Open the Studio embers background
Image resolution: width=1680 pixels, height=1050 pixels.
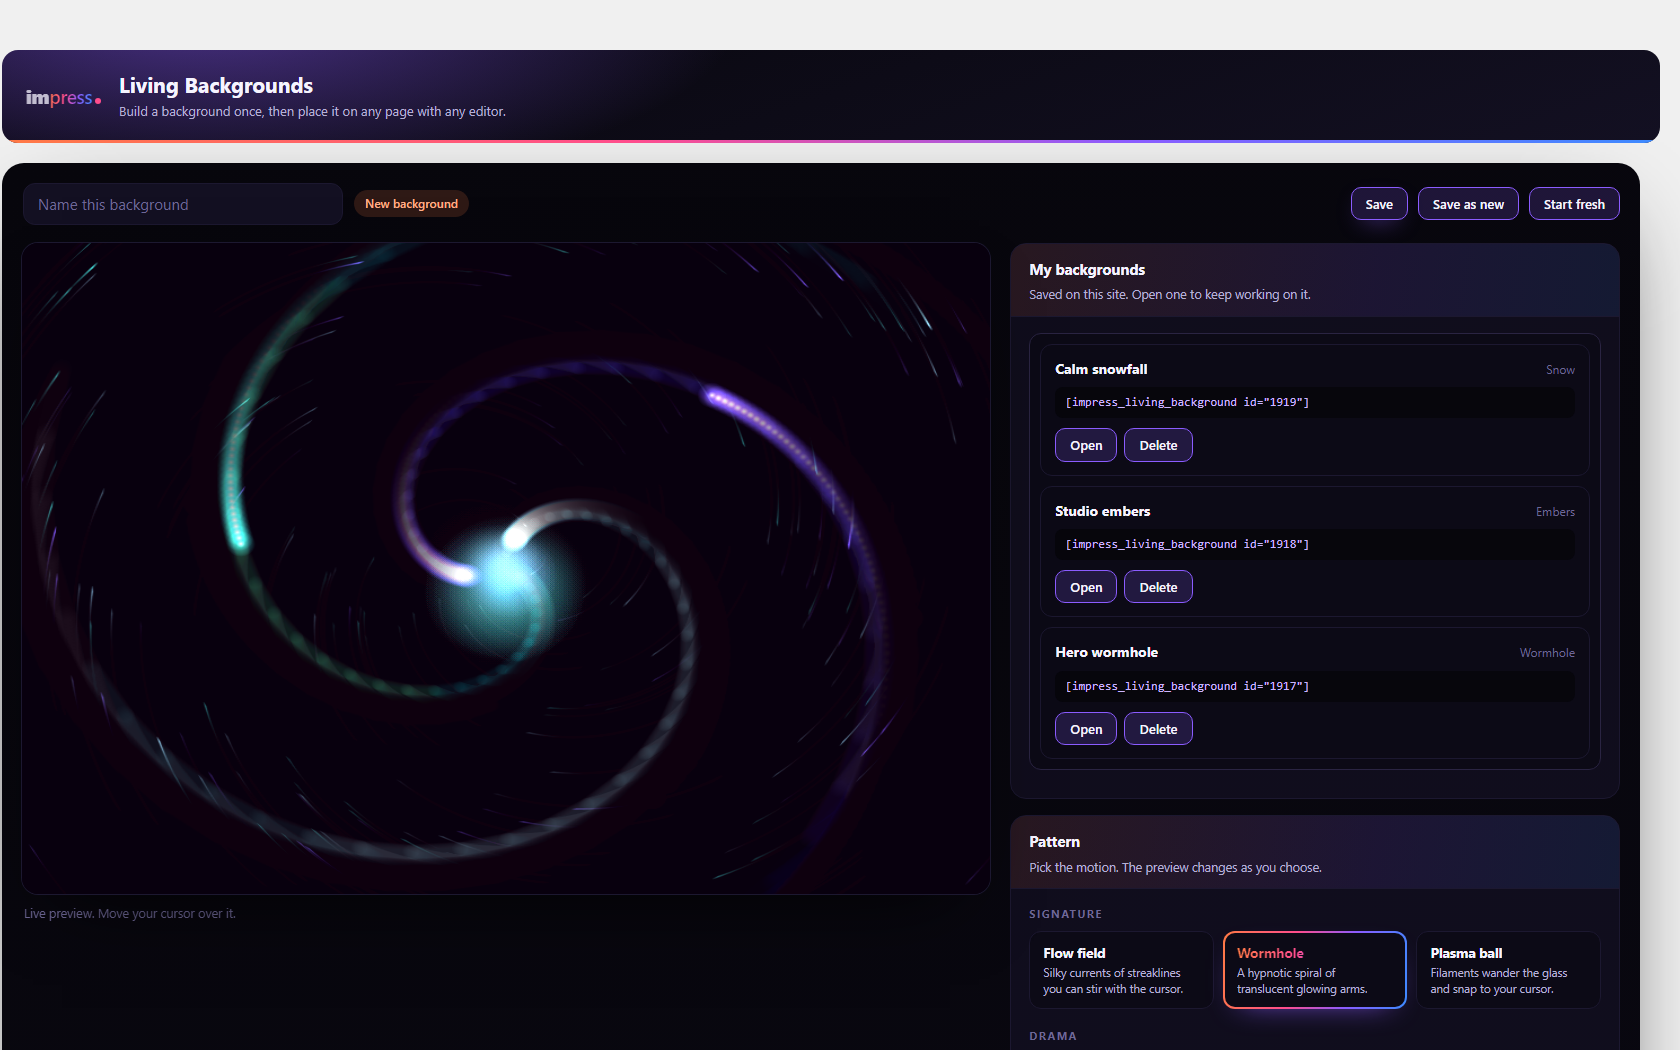[x=1086, y=587]
